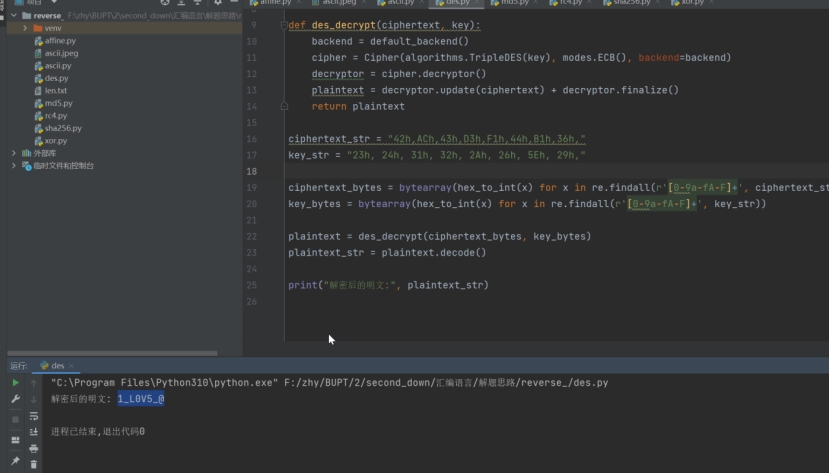
Task: Pin the Run tab with the pin icon
Action: pyautogui.click(x=15, y=461)
